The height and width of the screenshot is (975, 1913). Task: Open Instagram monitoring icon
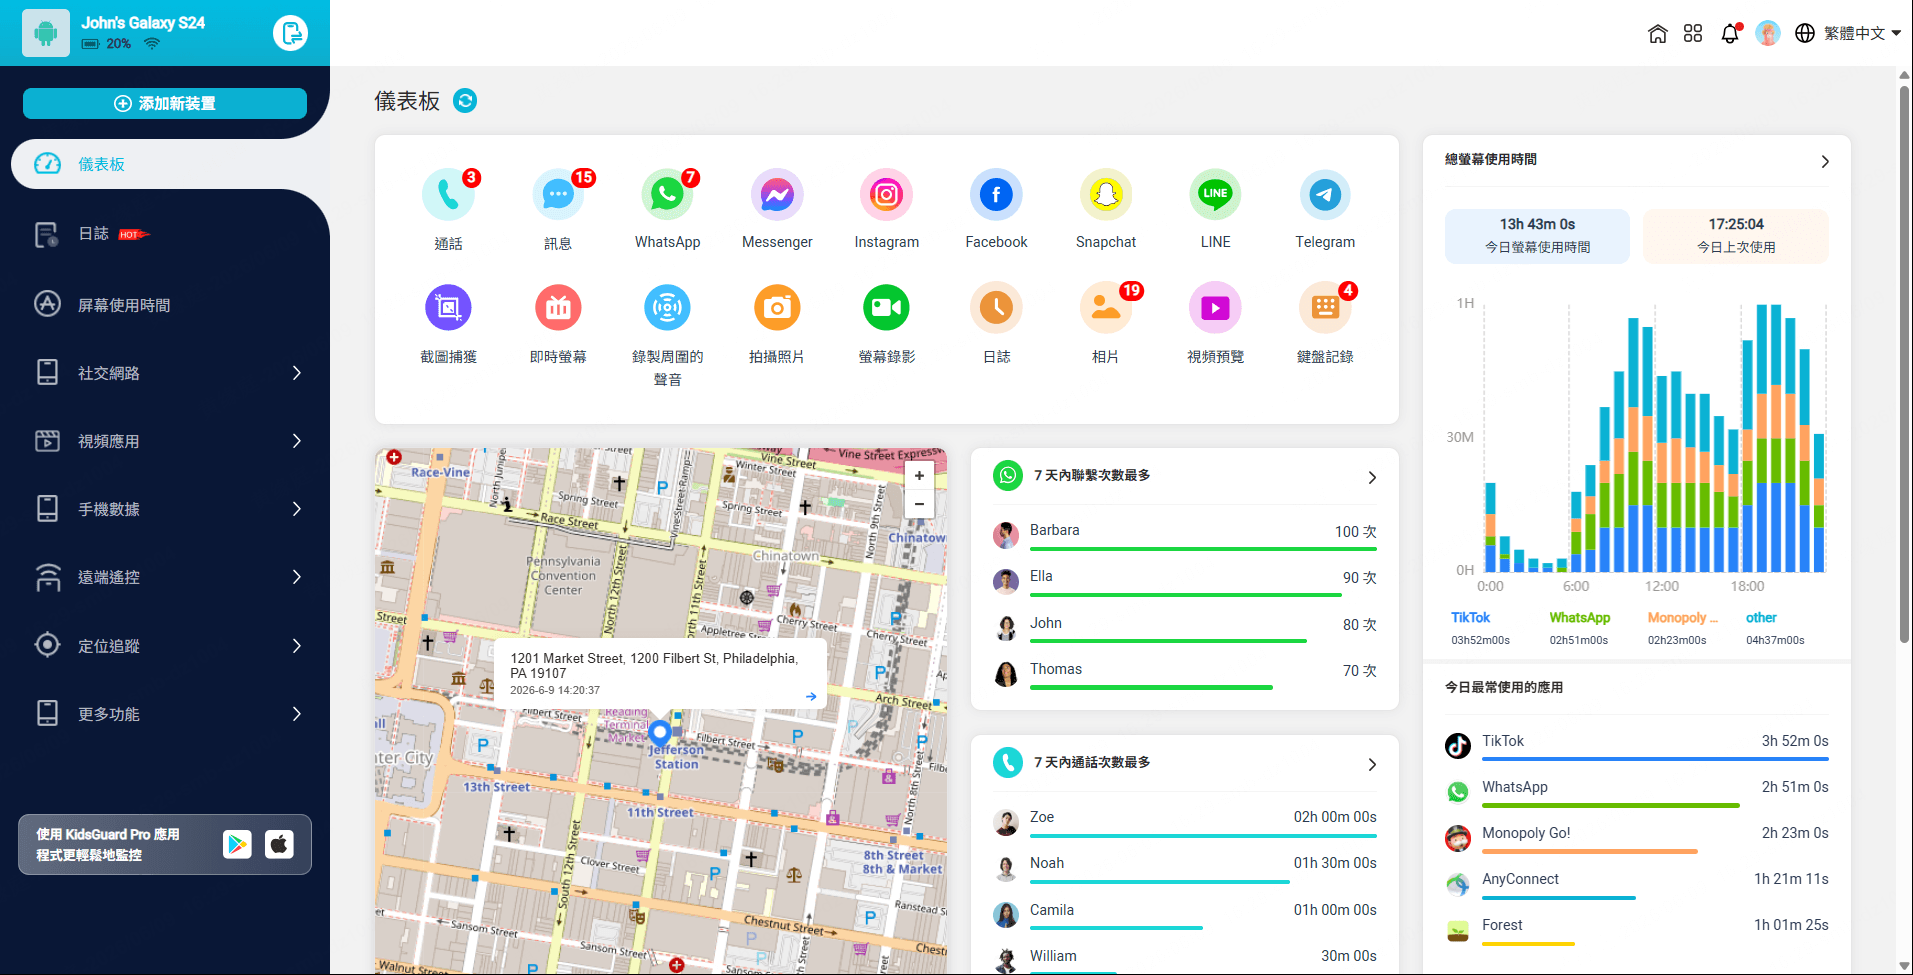[x=886, y=195]
